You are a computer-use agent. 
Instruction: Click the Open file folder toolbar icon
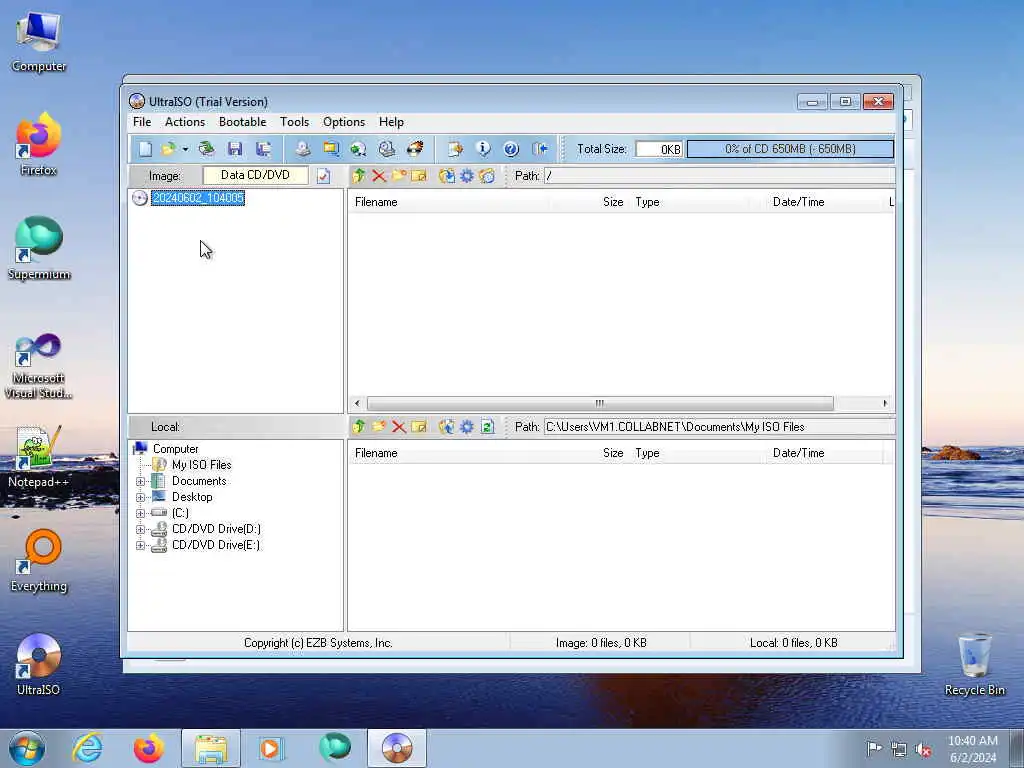pos(168,149)
